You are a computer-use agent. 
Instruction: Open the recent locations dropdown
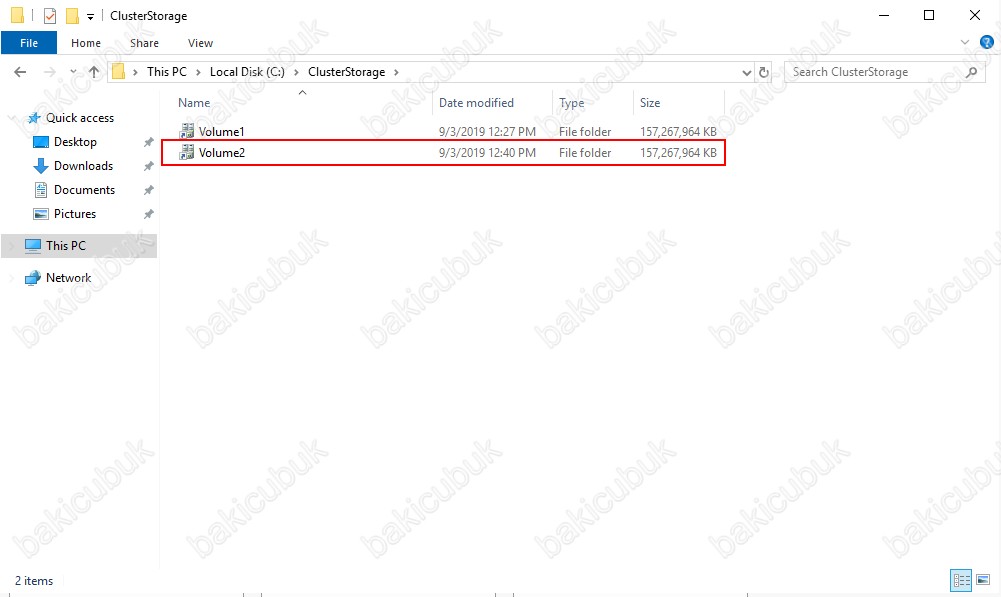pyautogui.click(x=73, y=72)
